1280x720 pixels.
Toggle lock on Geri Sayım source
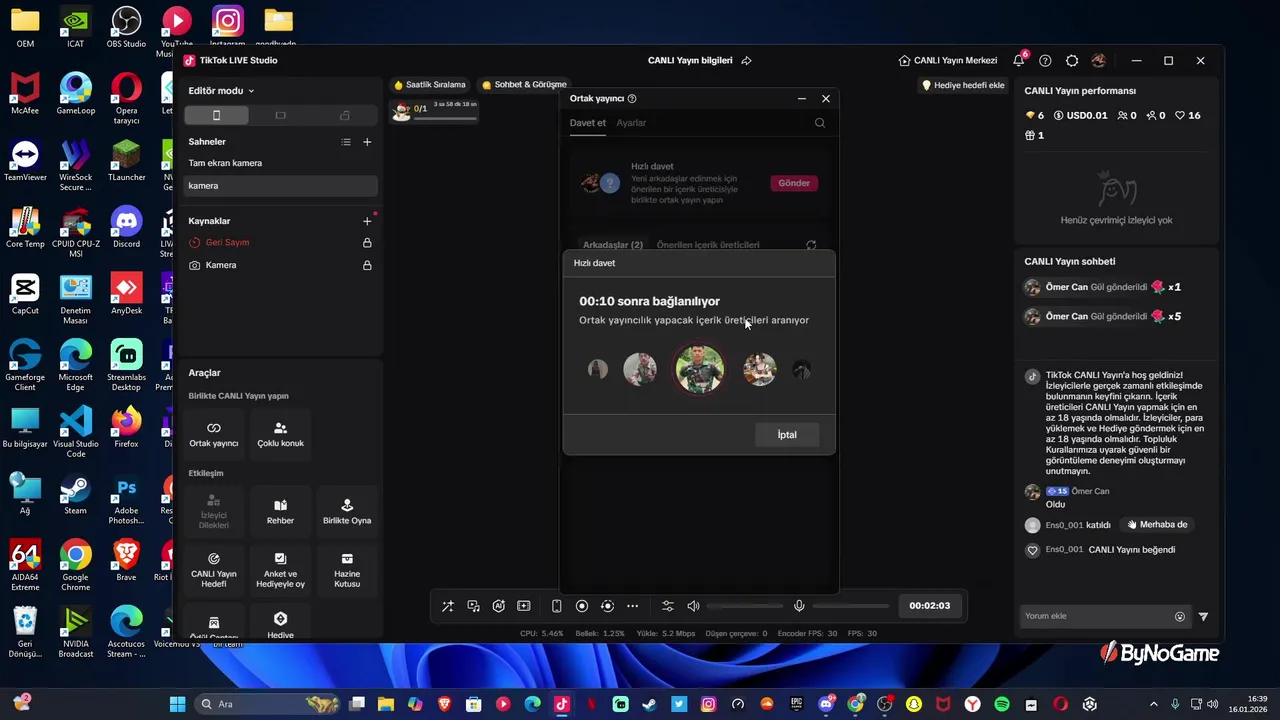pyautogui.click(x=367, y=243)
